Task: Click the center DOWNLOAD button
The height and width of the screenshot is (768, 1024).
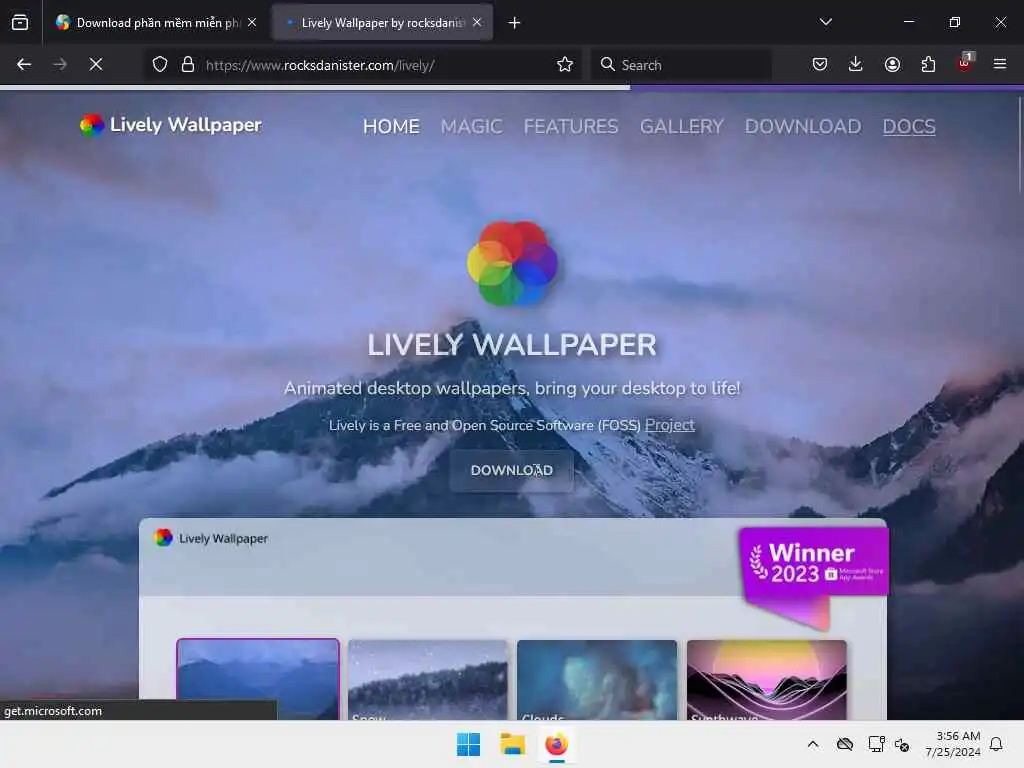Action: 511,470
